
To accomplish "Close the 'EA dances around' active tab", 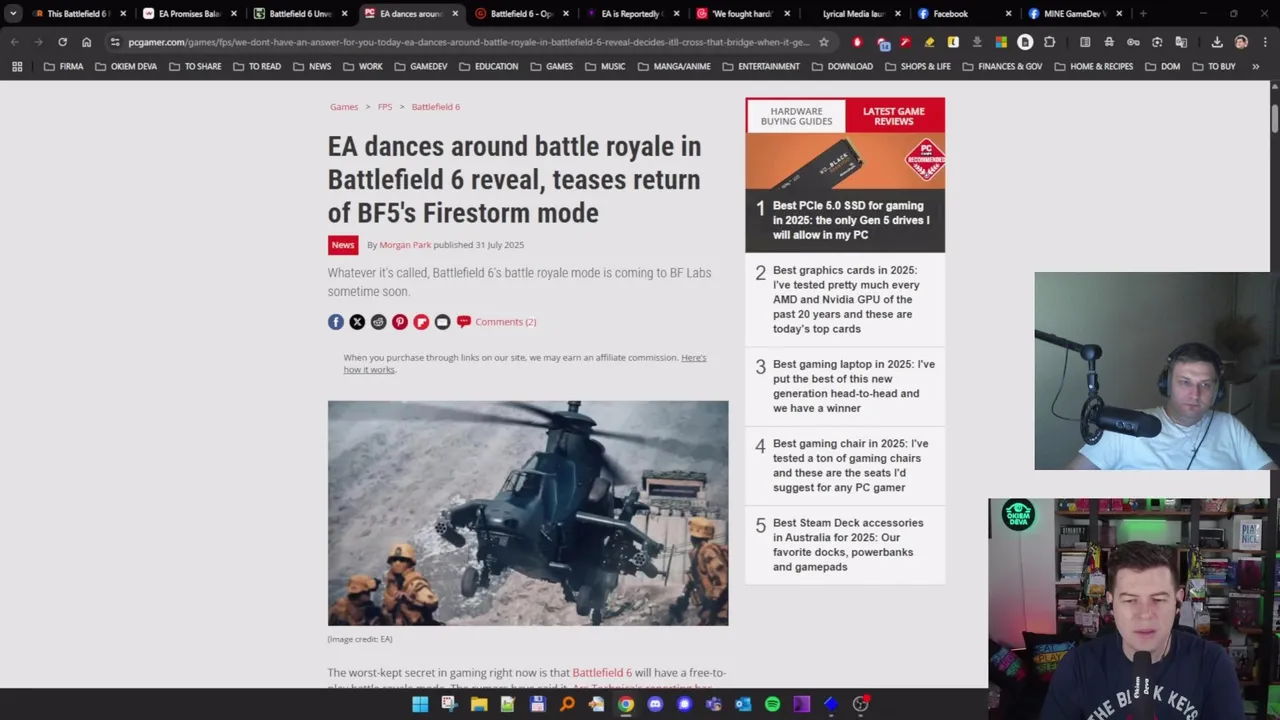I will click(455, 14).
